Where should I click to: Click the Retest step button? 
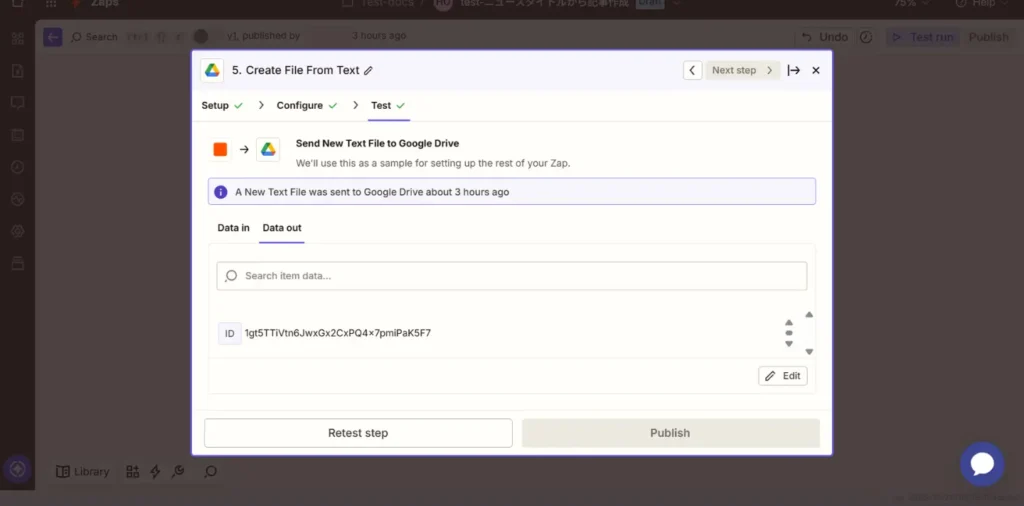pyautogui.click(x=358, y=433)
